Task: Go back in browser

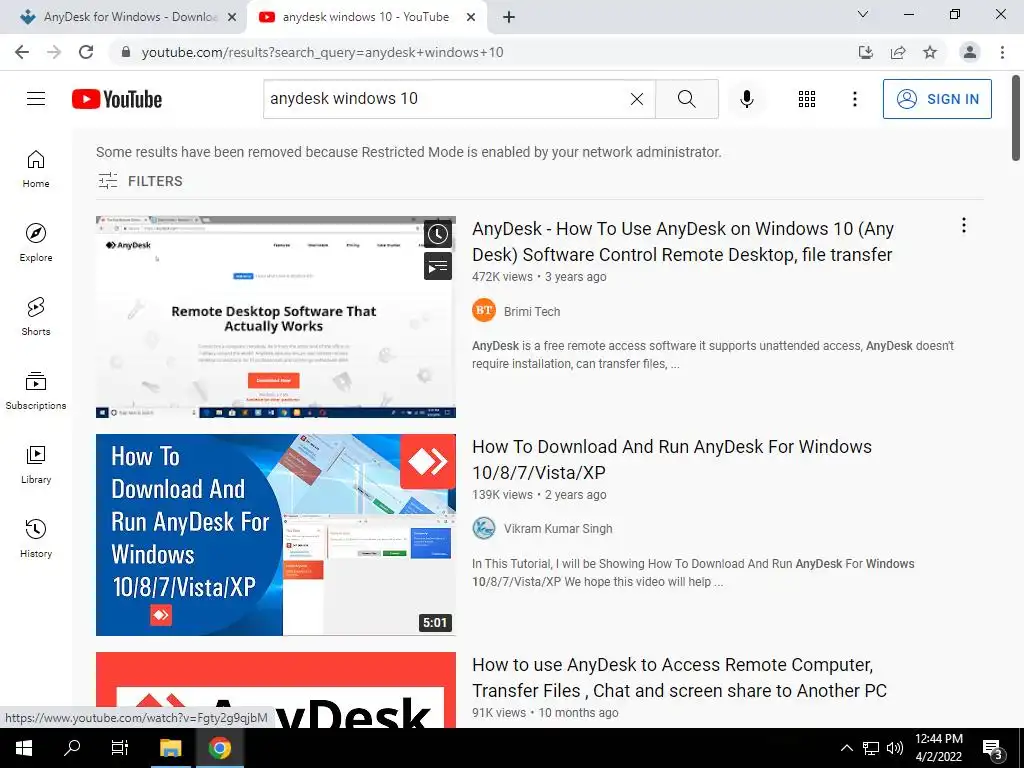Action: (22, 52)
